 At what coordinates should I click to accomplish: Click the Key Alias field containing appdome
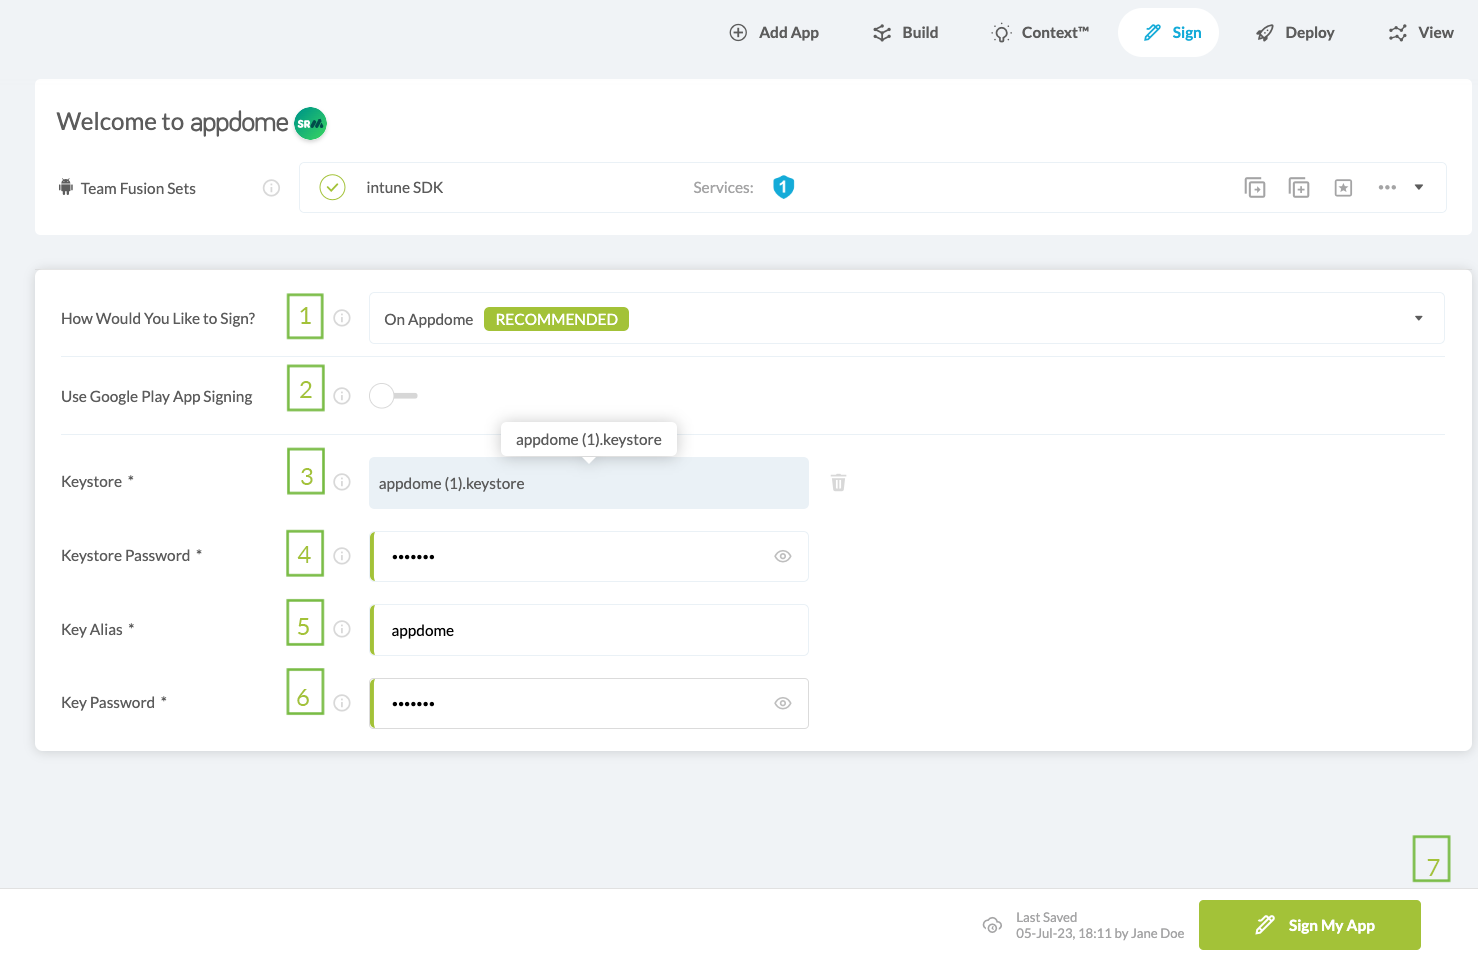(x=588, y=630)
